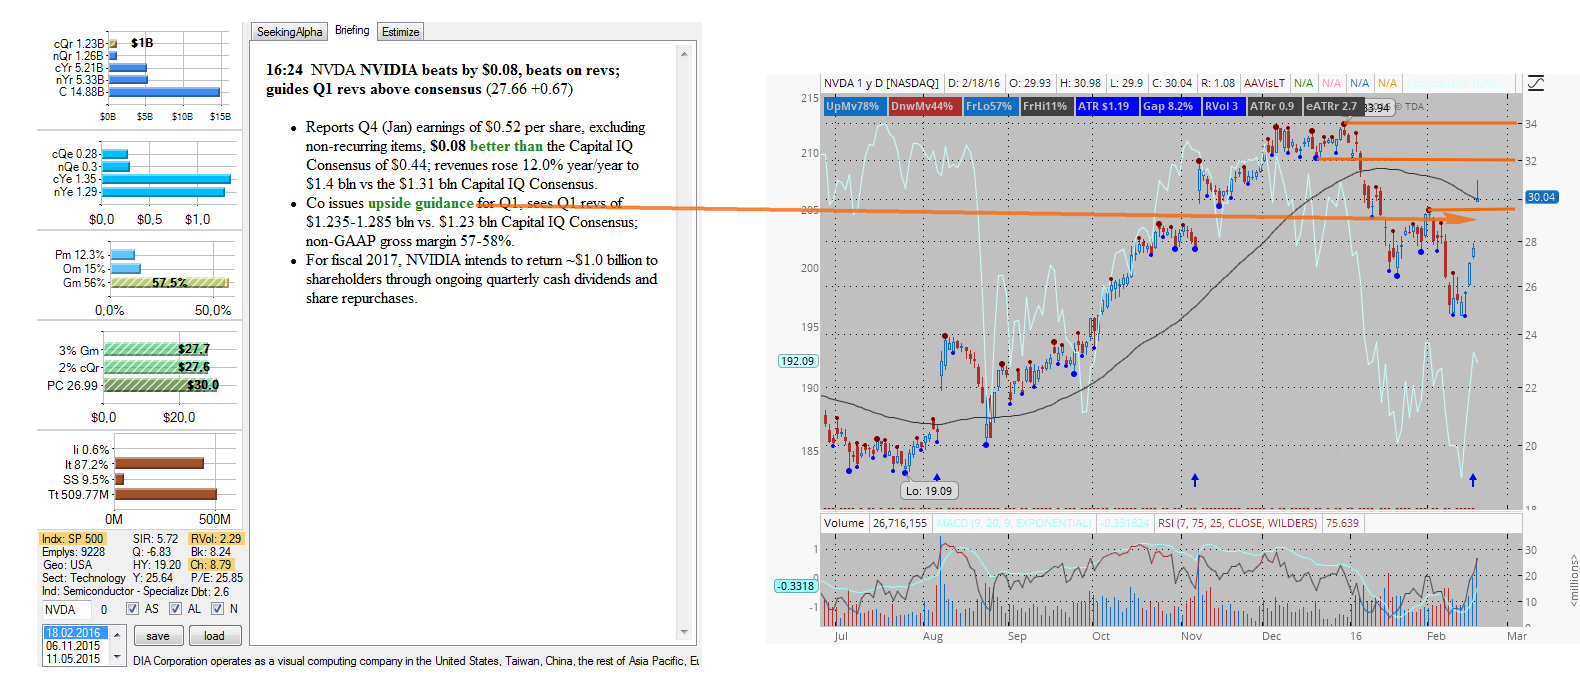Click the Lo: 19.09 label
The width and height of the screenshot is (1580, 680).
[929, 491]
